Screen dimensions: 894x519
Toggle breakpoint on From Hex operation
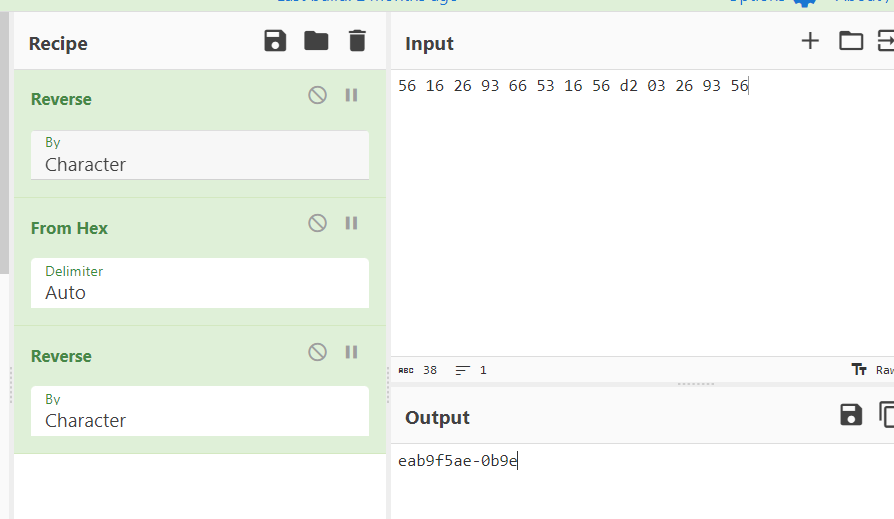(x=351, y=223)
